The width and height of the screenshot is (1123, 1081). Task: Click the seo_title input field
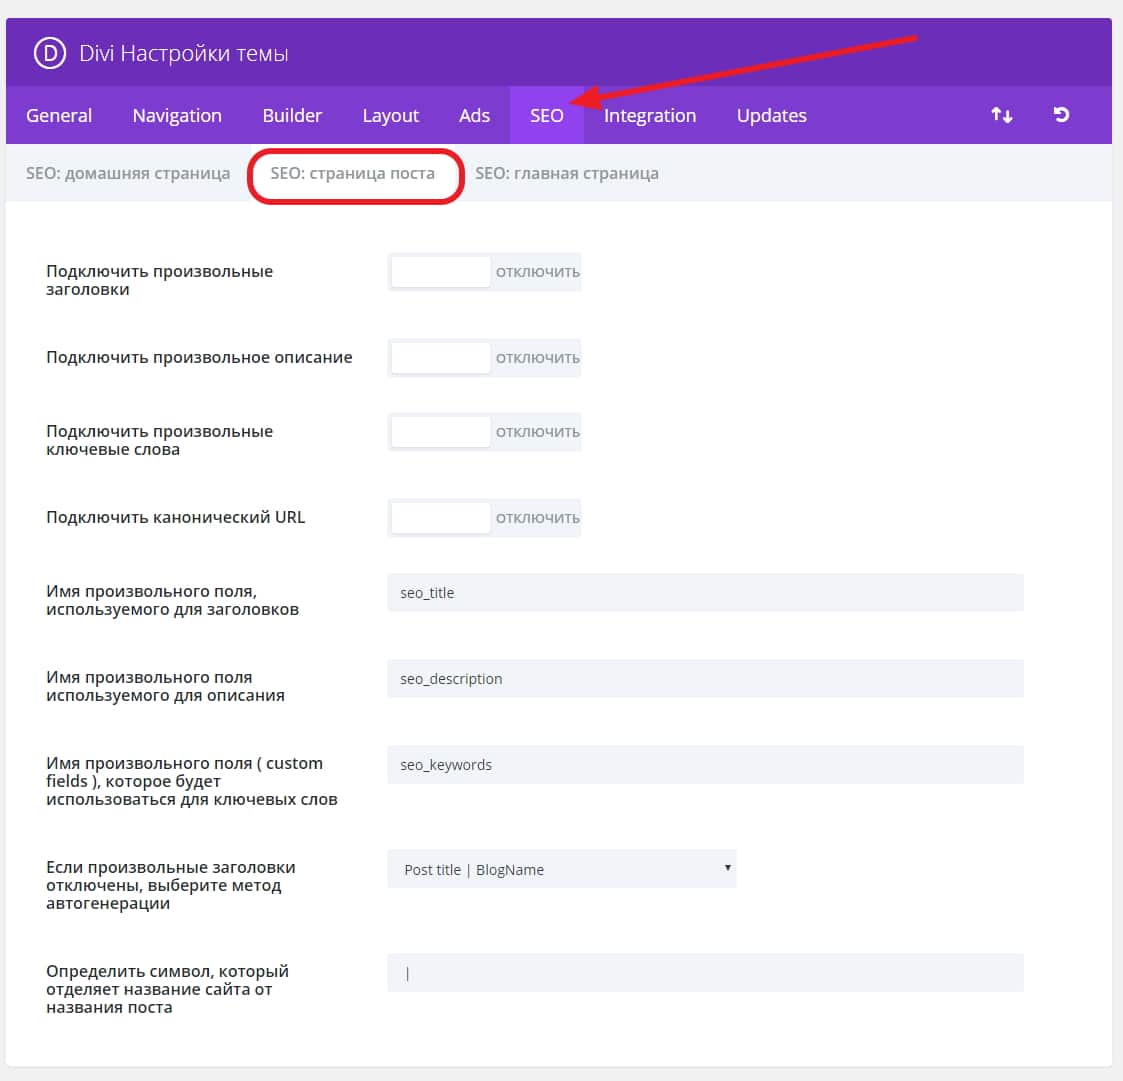click(x=705, y=593)
